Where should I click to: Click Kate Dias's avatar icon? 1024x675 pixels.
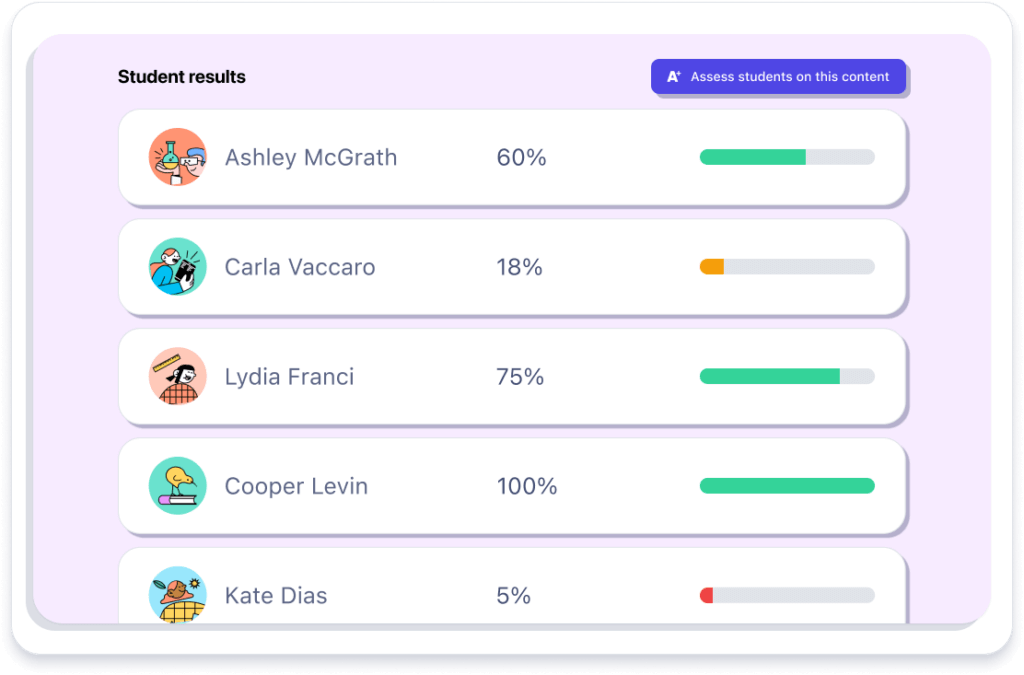point(178,596)
